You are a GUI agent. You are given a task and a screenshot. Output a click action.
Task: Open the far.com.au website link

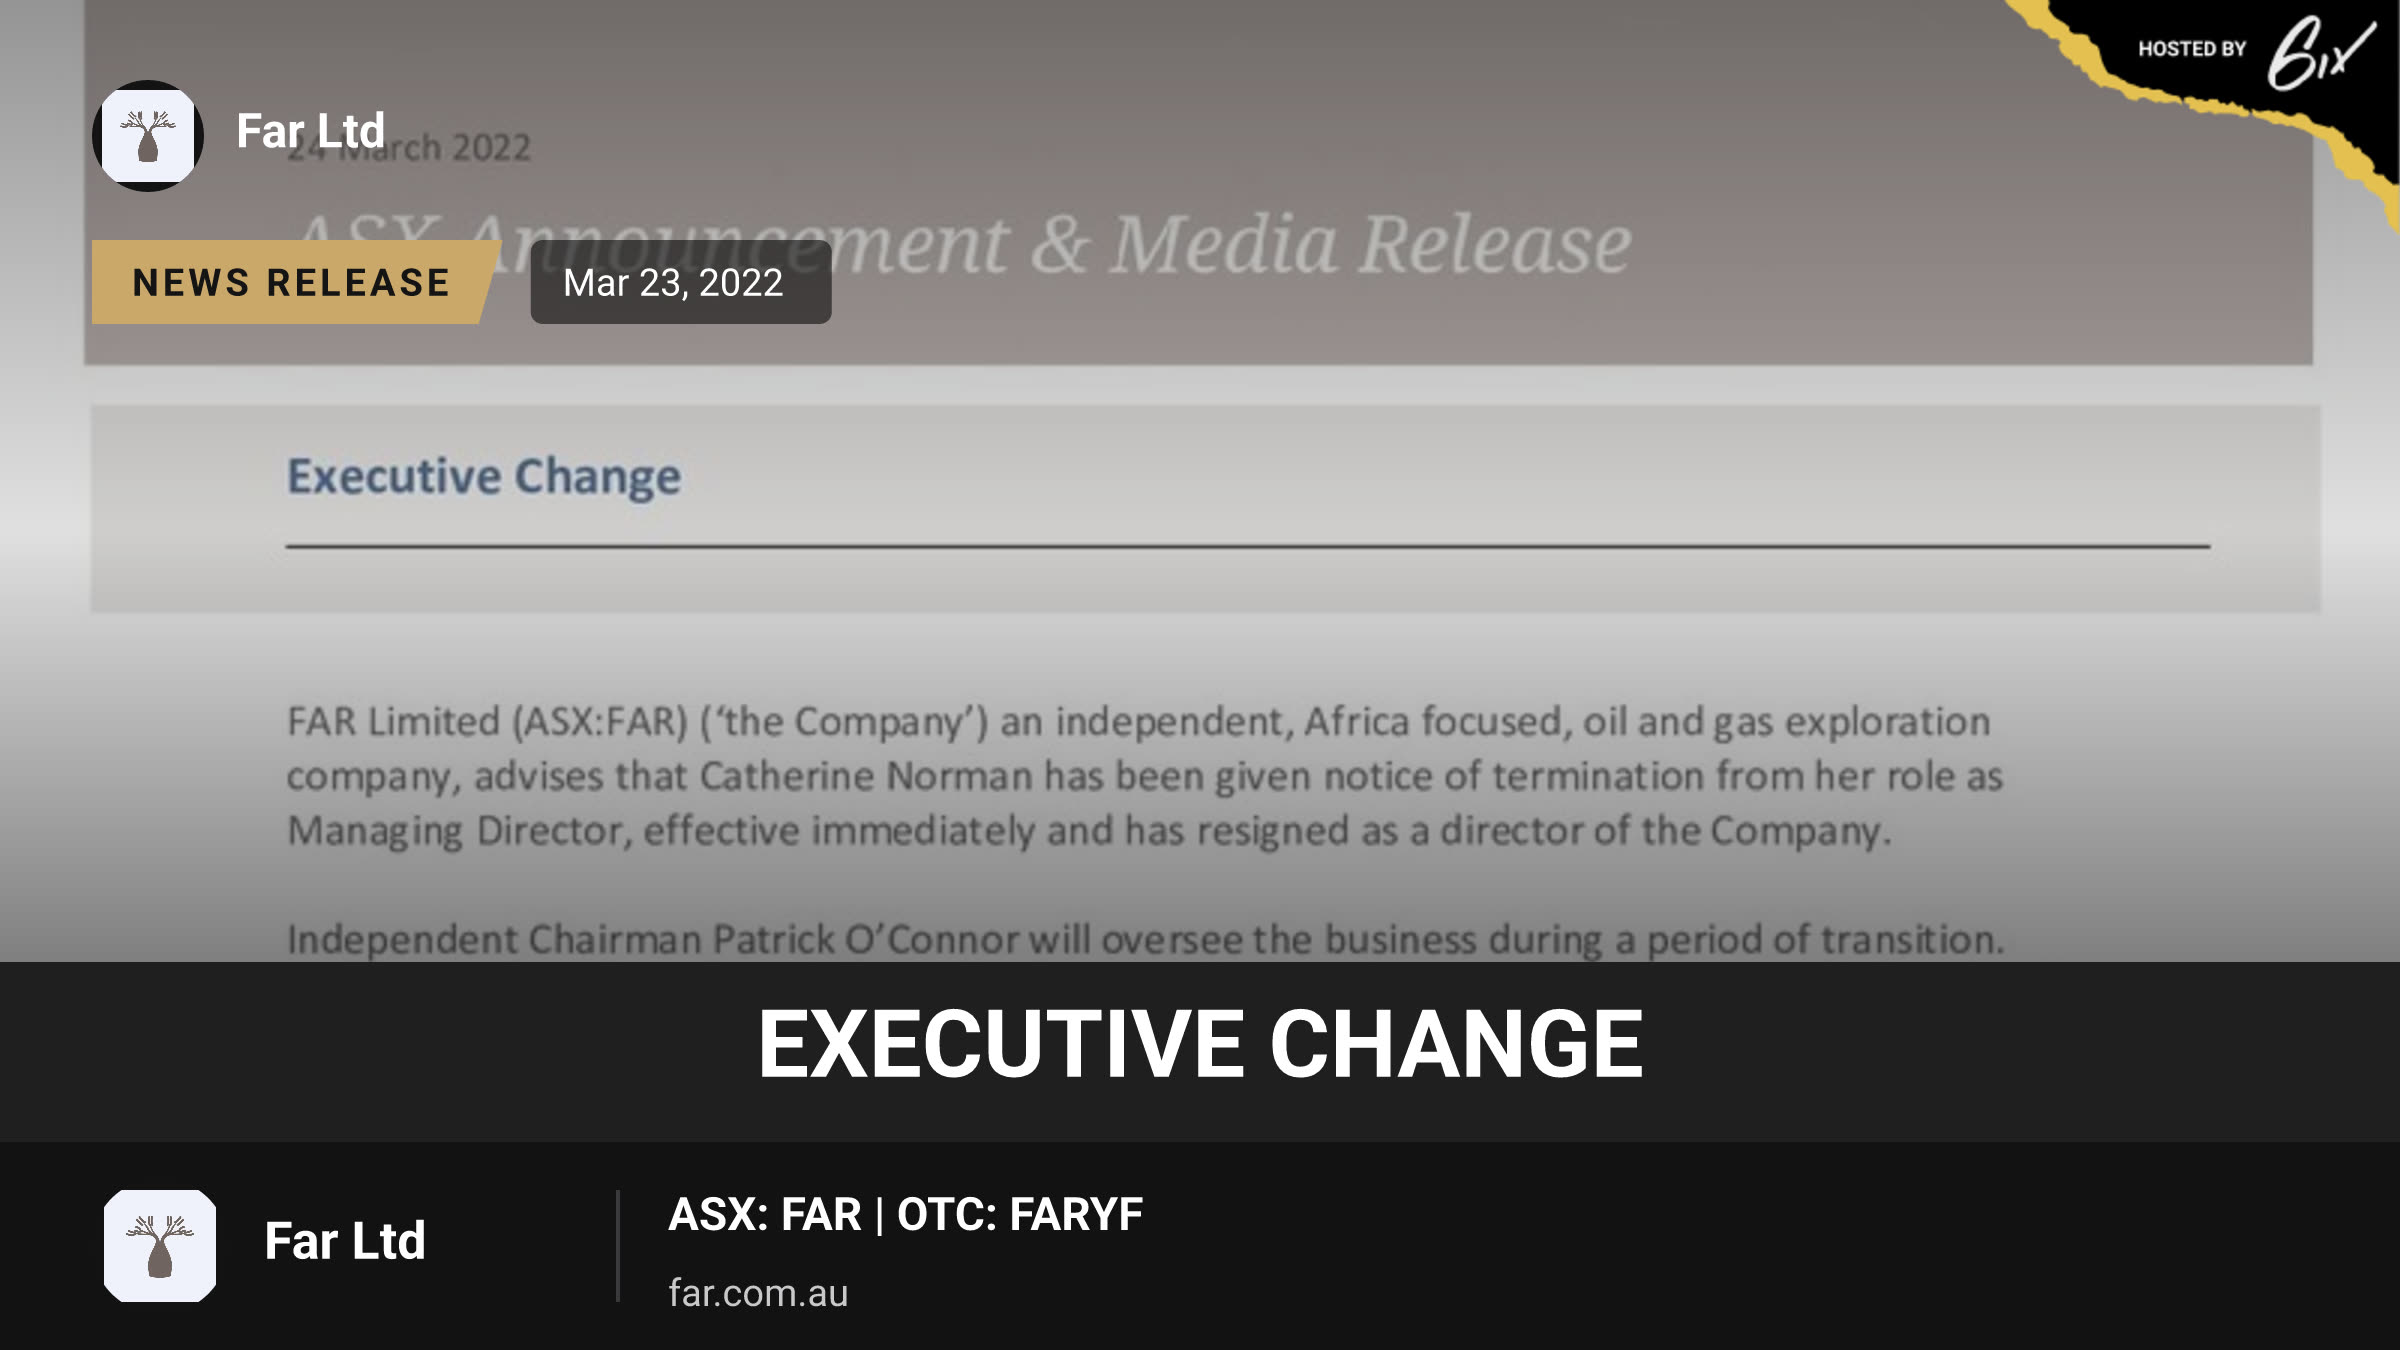(x=758, y=1293)
